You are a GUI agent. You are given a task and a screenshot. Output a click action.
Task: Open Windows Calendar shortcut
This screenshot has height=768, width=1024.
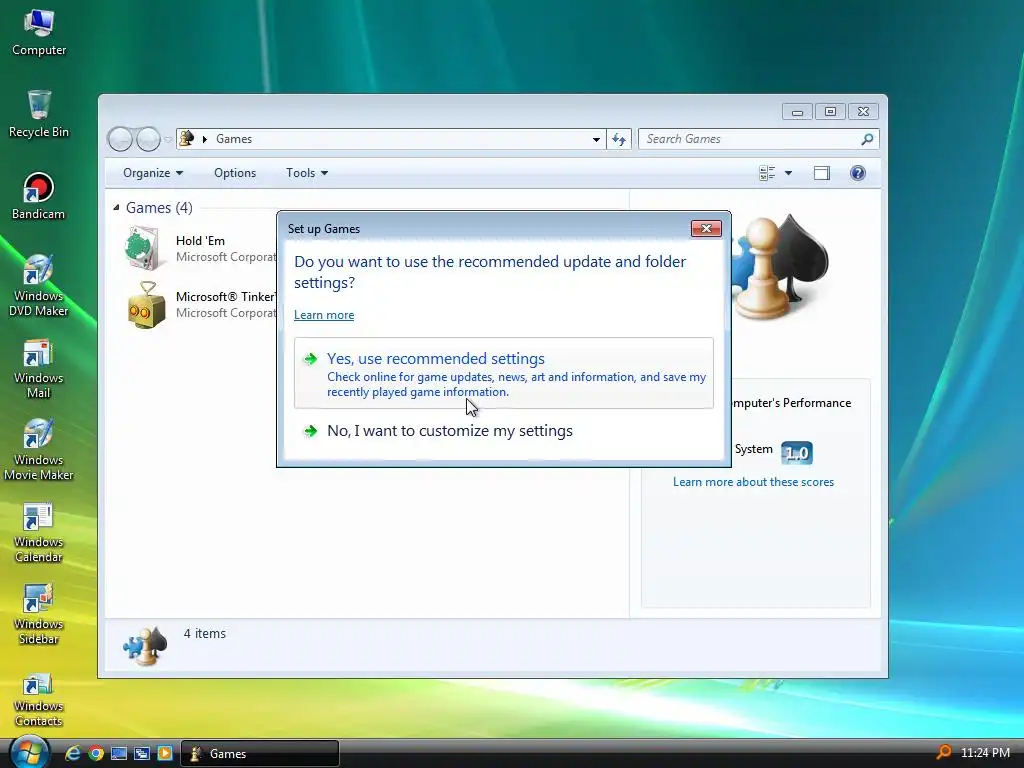tap(39, 532)
